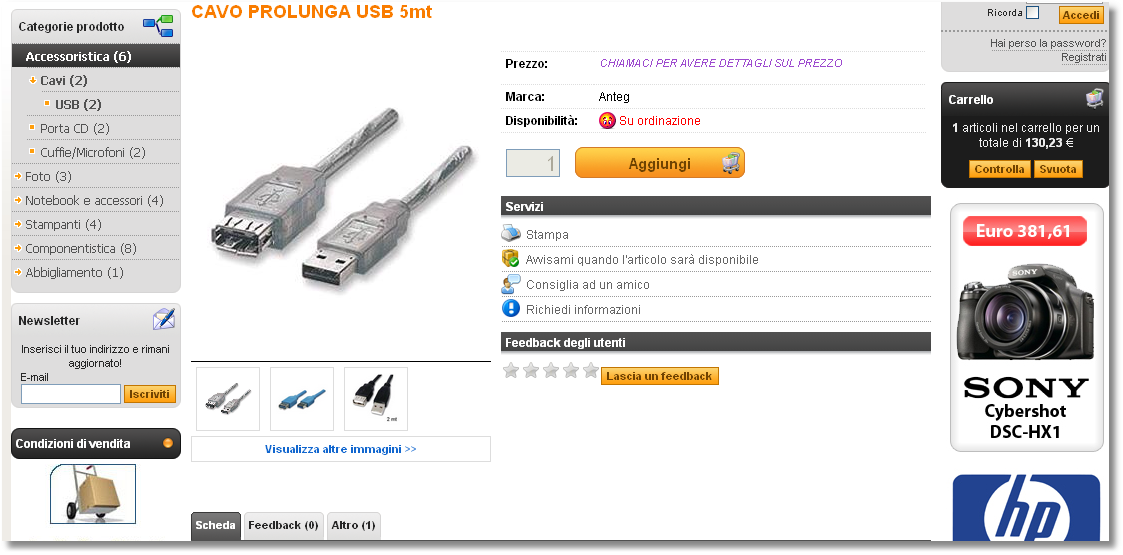The image size is (1123, 555).
Task: Click the printer icon next to Stampa
Action: [511, 233]
